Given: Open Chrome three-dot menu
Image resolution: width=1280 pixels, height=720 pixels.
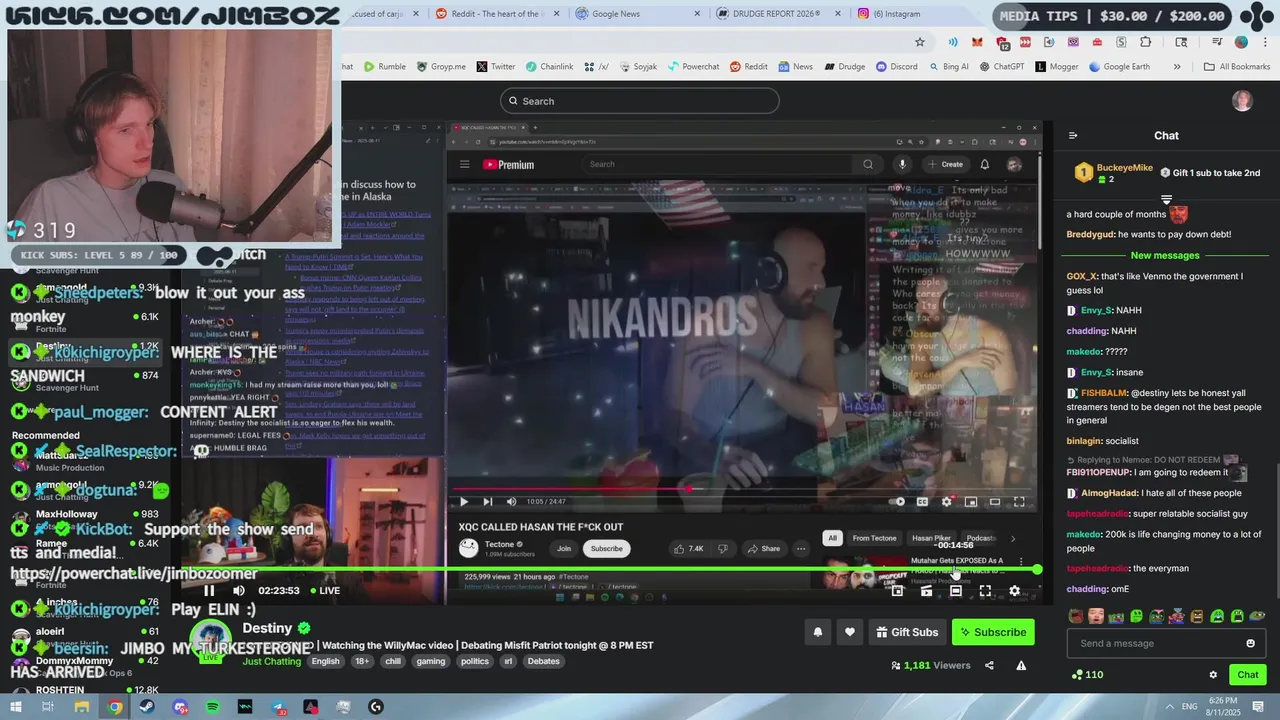Looking at the screenshot, I should coord(1264,42).
